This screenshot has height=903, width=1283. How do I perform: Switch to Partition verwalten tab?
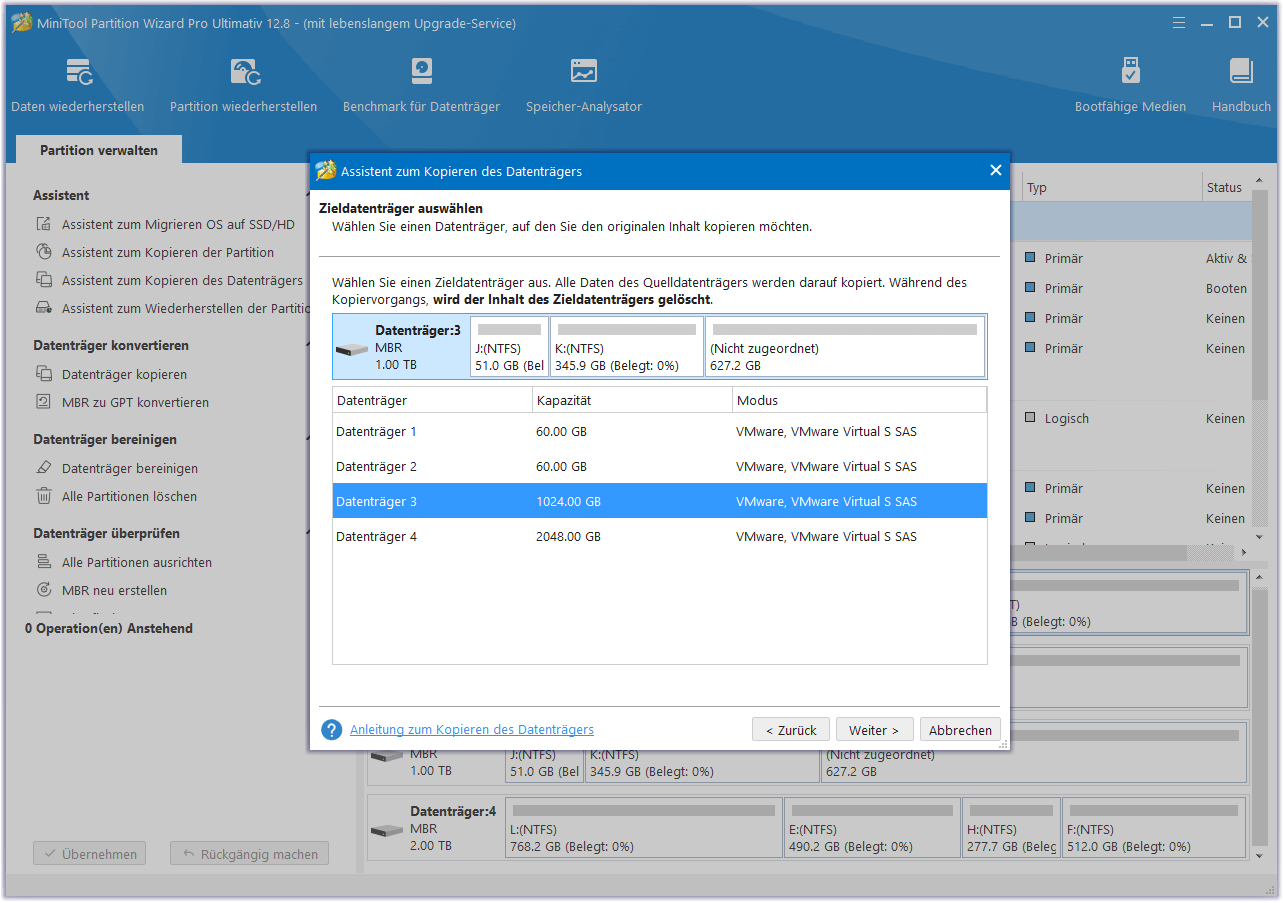[x=99, y=150]
